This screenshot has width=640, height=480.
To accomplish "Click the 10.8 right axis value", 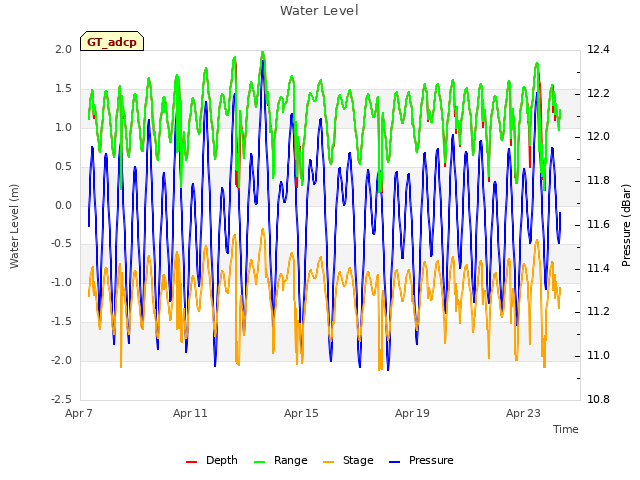I will tap(598, 399).
